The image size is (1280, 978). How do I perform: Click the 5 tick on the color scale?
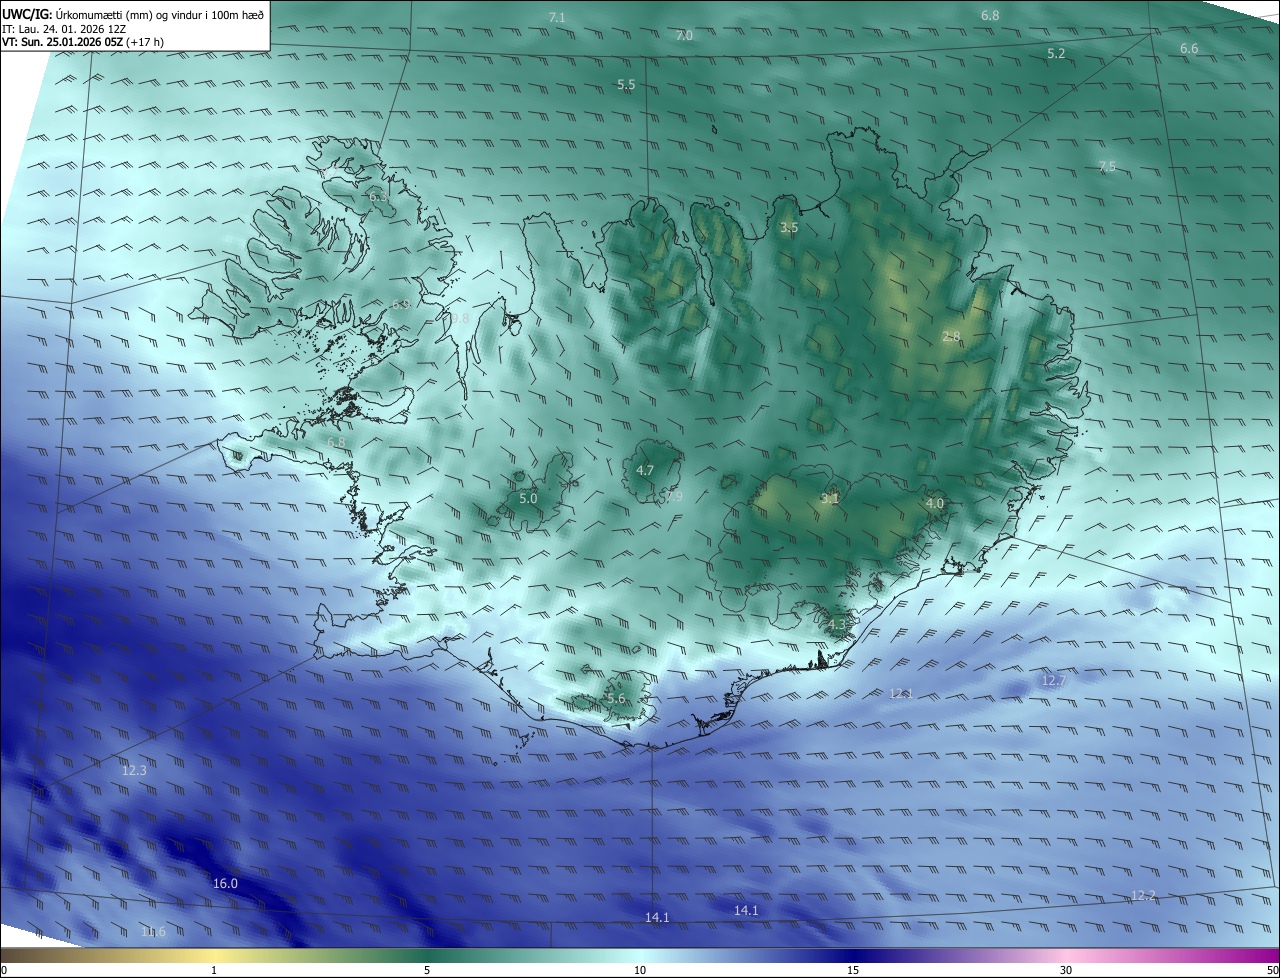[427, 970]
